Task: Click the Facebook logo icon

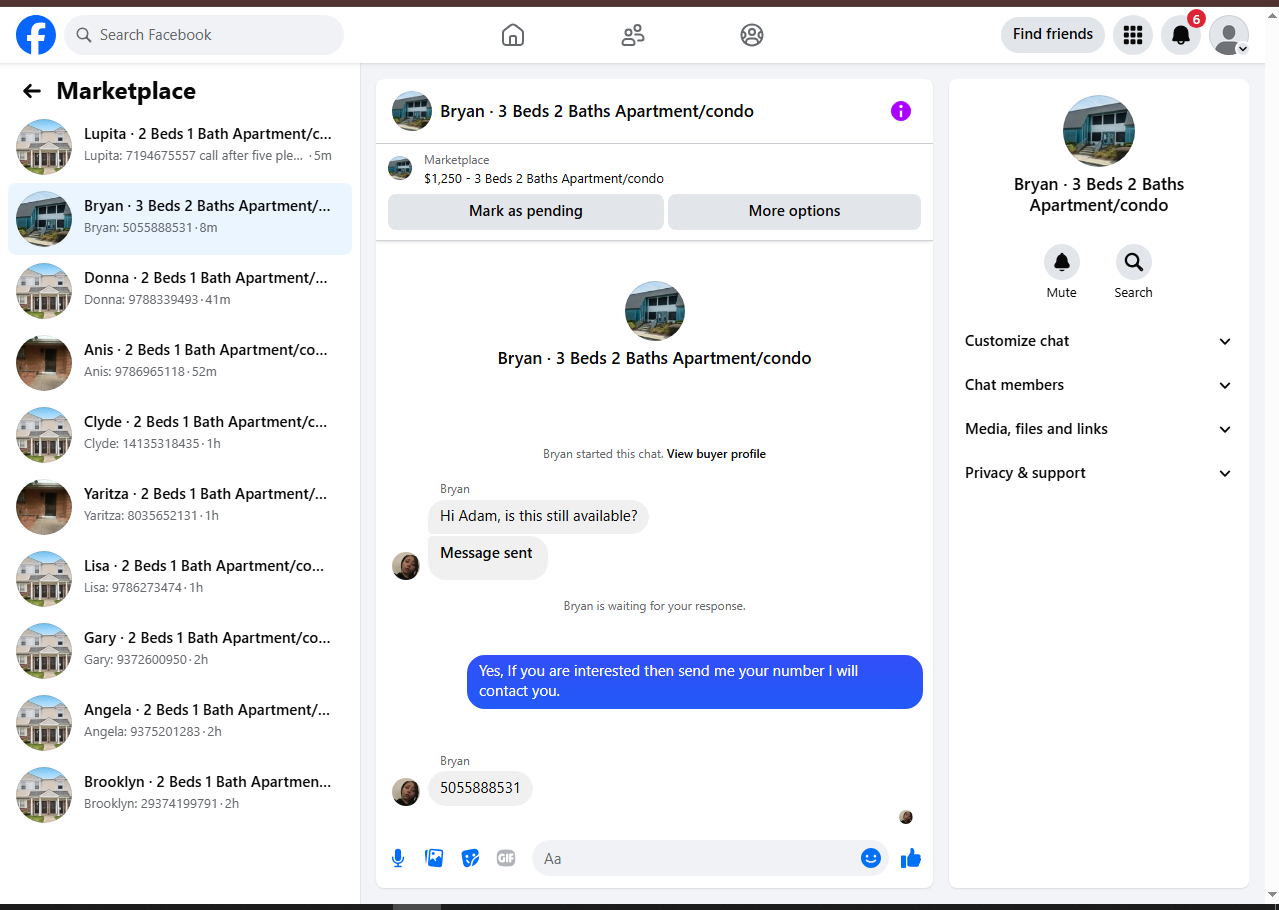Action: (36, 35)
